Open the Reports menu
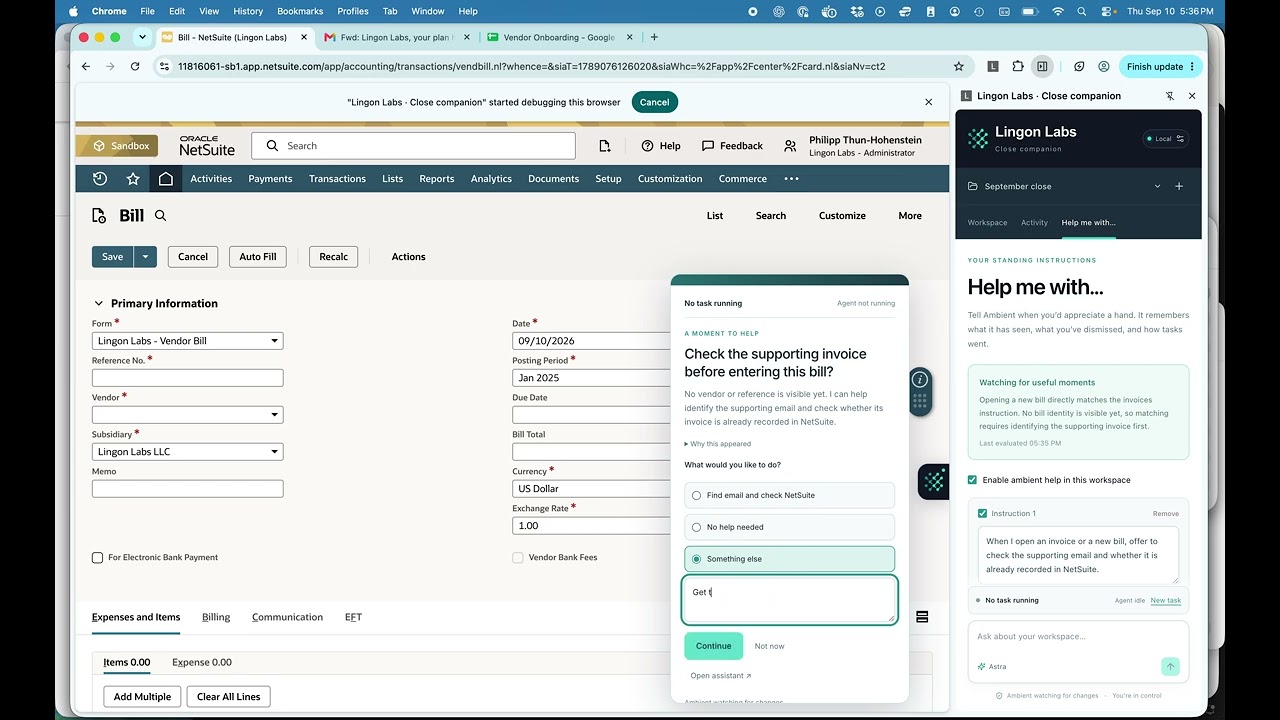The image size is (1280, 720). point(436,178)
